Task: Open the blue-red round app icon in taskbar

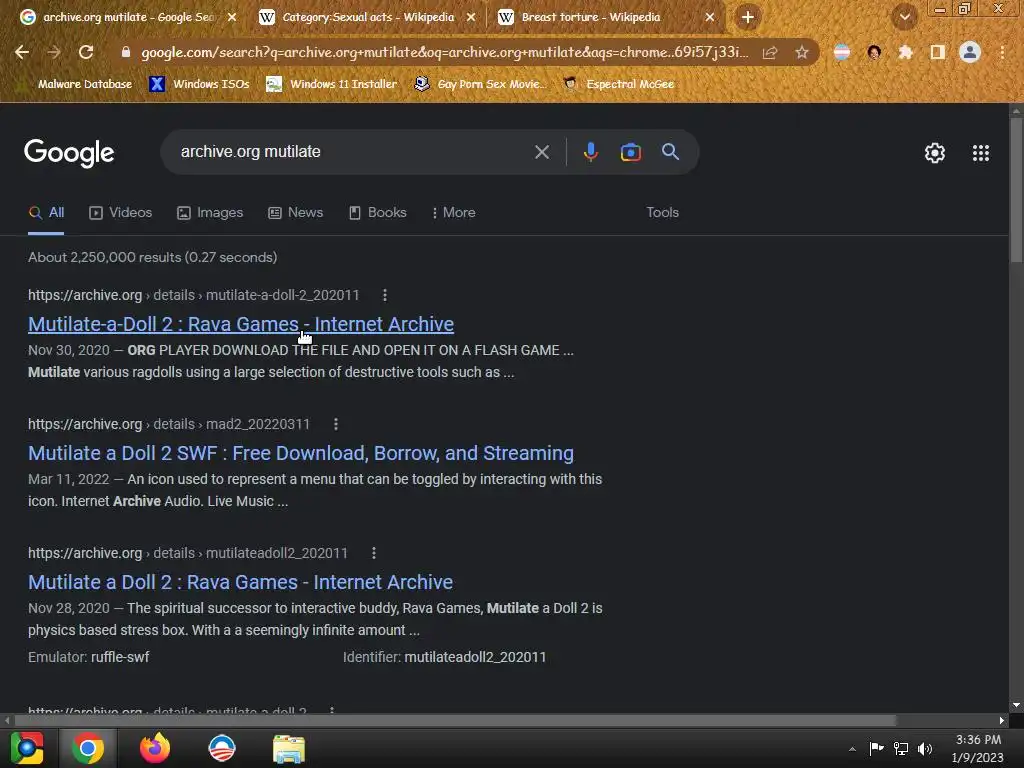Action: click(222, 748)
